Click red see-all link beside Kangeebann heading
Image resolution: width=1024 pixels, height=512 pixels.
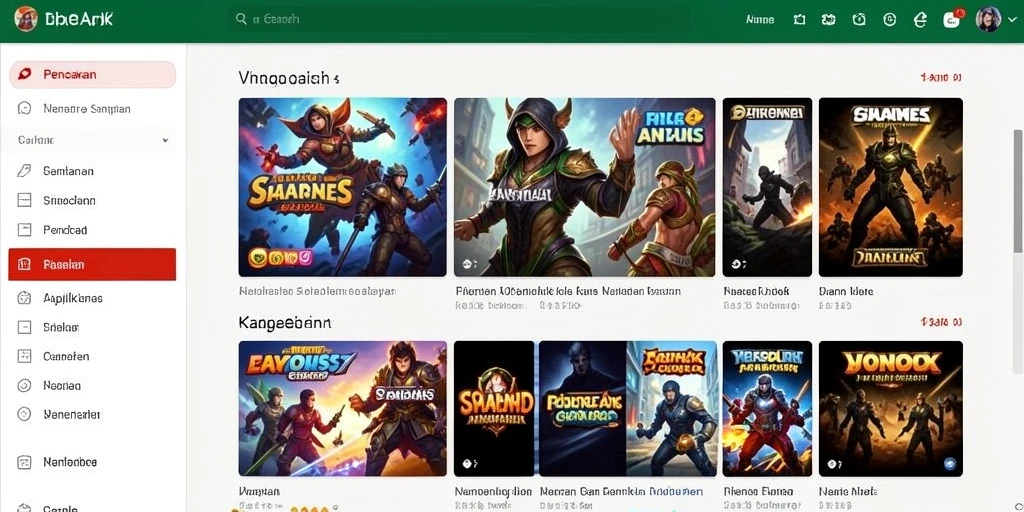coord(940,322)
